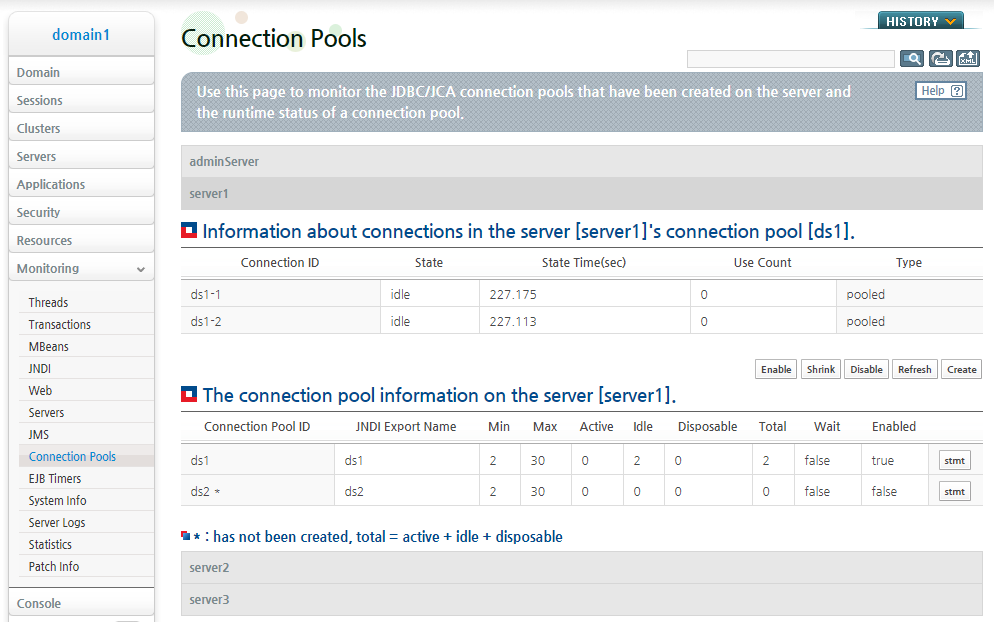Open Web under Monitoring
The width and height of the screenshot is (994, 622).
pyautogui.click(x=40, y=391)
